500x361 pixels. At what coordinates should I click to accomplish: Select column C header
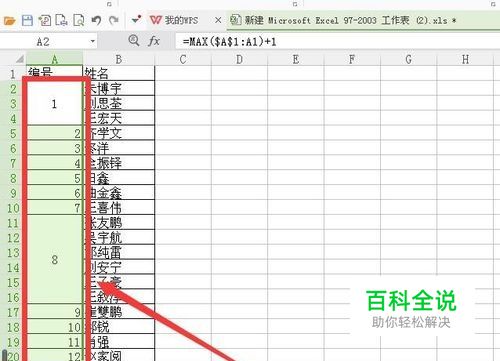pos(183,59)
